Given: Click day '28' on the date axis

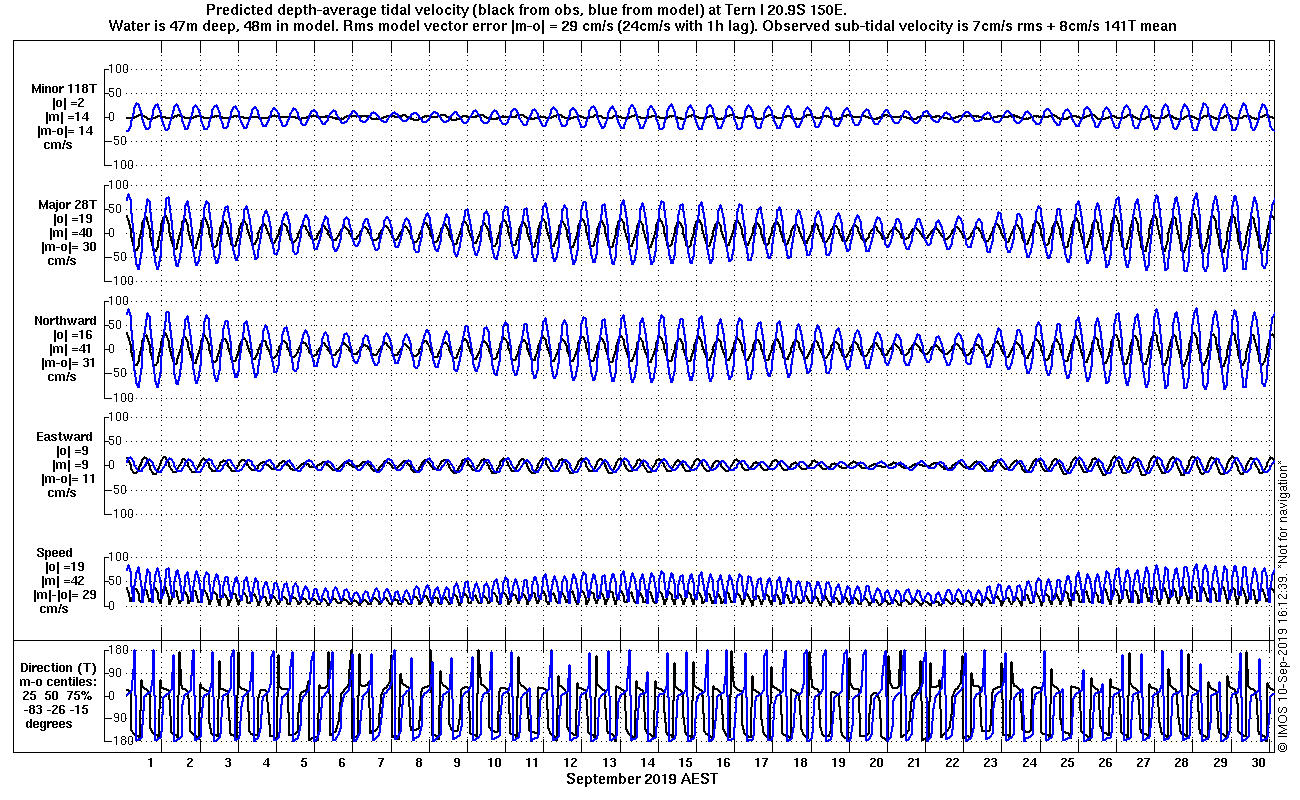Looking at the screenshot, I should point(1183,763).
